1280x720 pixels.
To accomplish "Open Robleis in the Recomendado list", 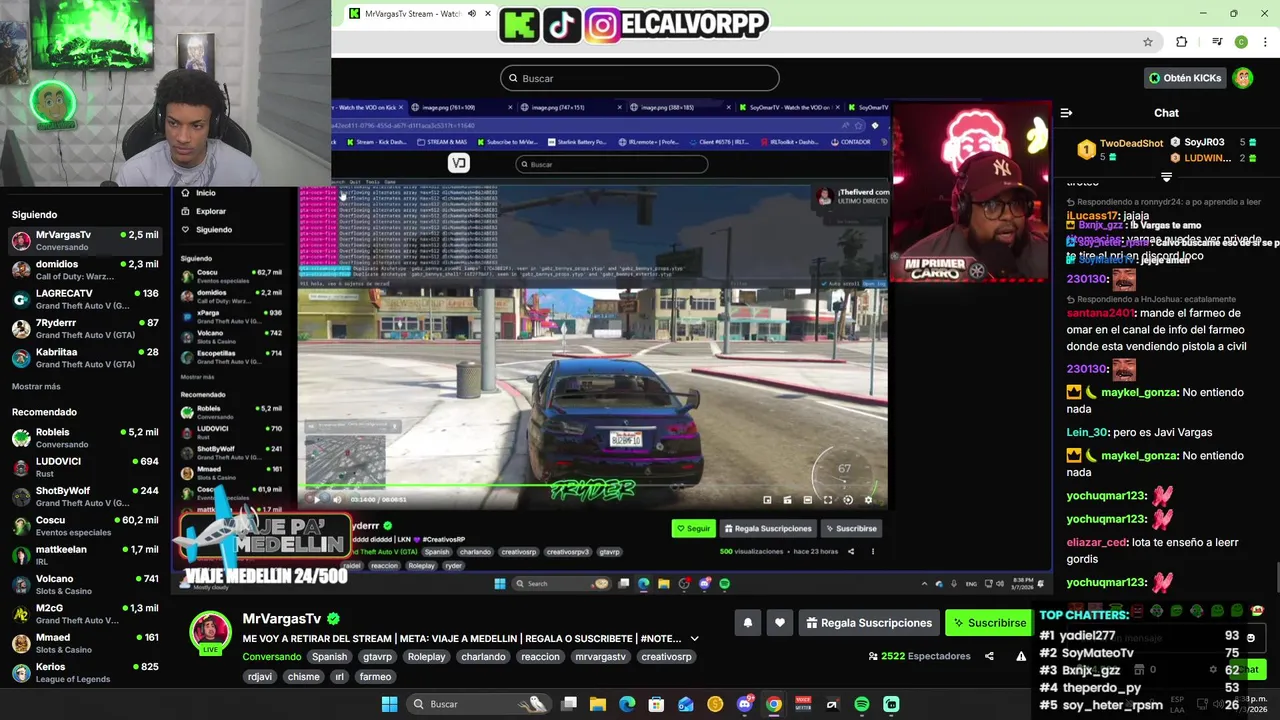I will (x=85, y=438).
